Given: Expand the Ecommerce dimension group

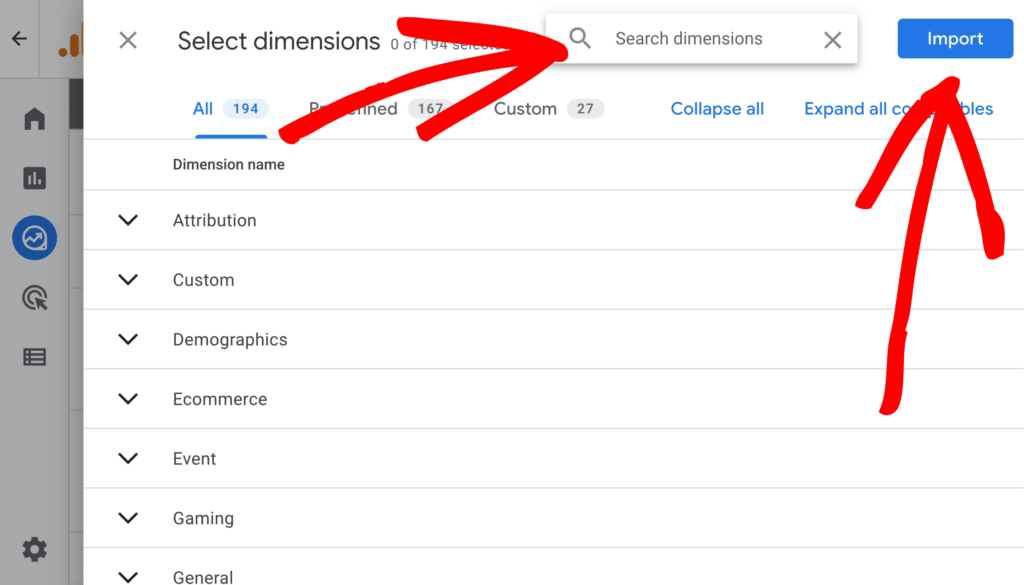Looking at the screenshot, I should [128, 398].
